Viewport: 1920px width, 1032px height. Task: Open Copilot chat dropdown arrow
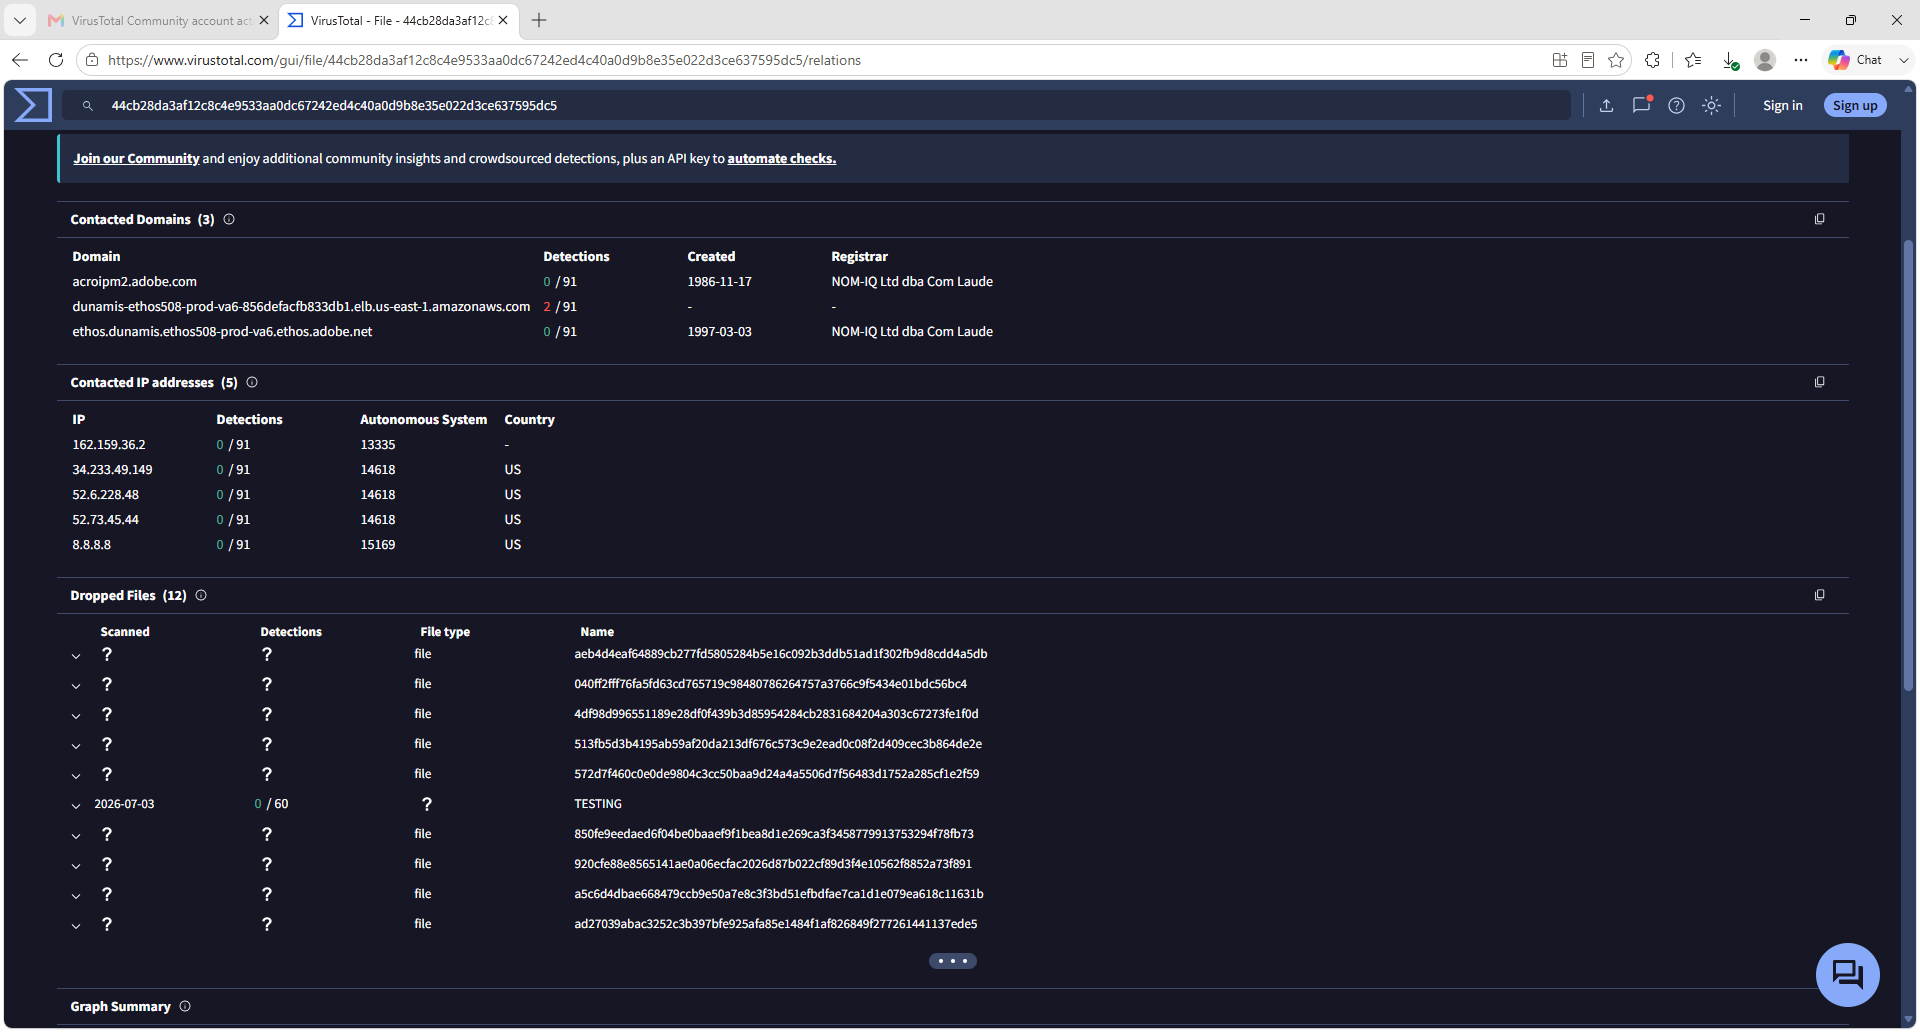tap(1903, 60)
